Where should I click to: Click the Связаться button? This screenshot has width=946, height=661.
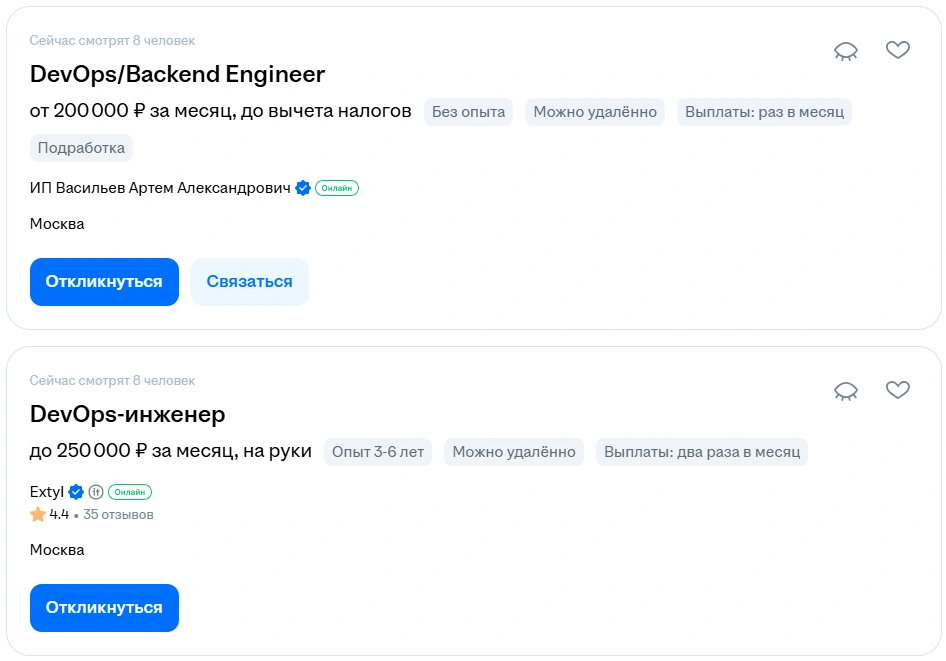pos(249,281)
